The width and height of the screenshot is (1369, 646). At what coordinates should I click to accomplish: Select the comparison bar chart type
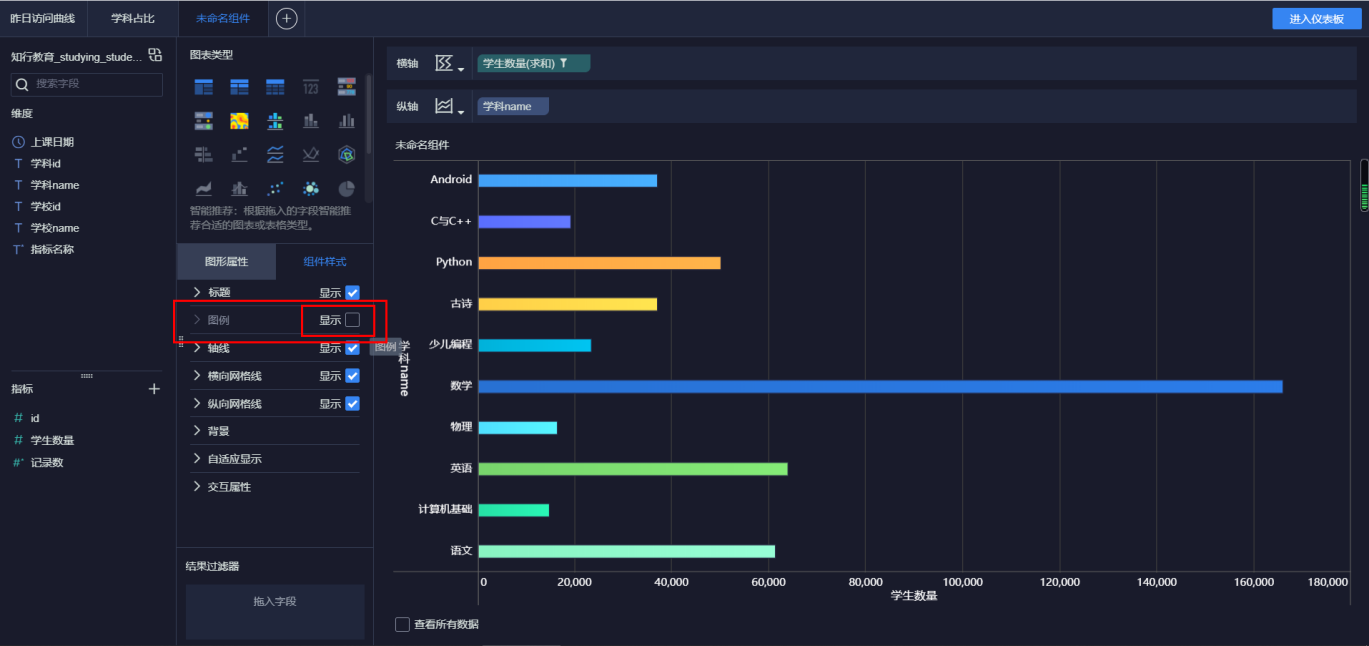pyautogui.click(x=203, y=154)
